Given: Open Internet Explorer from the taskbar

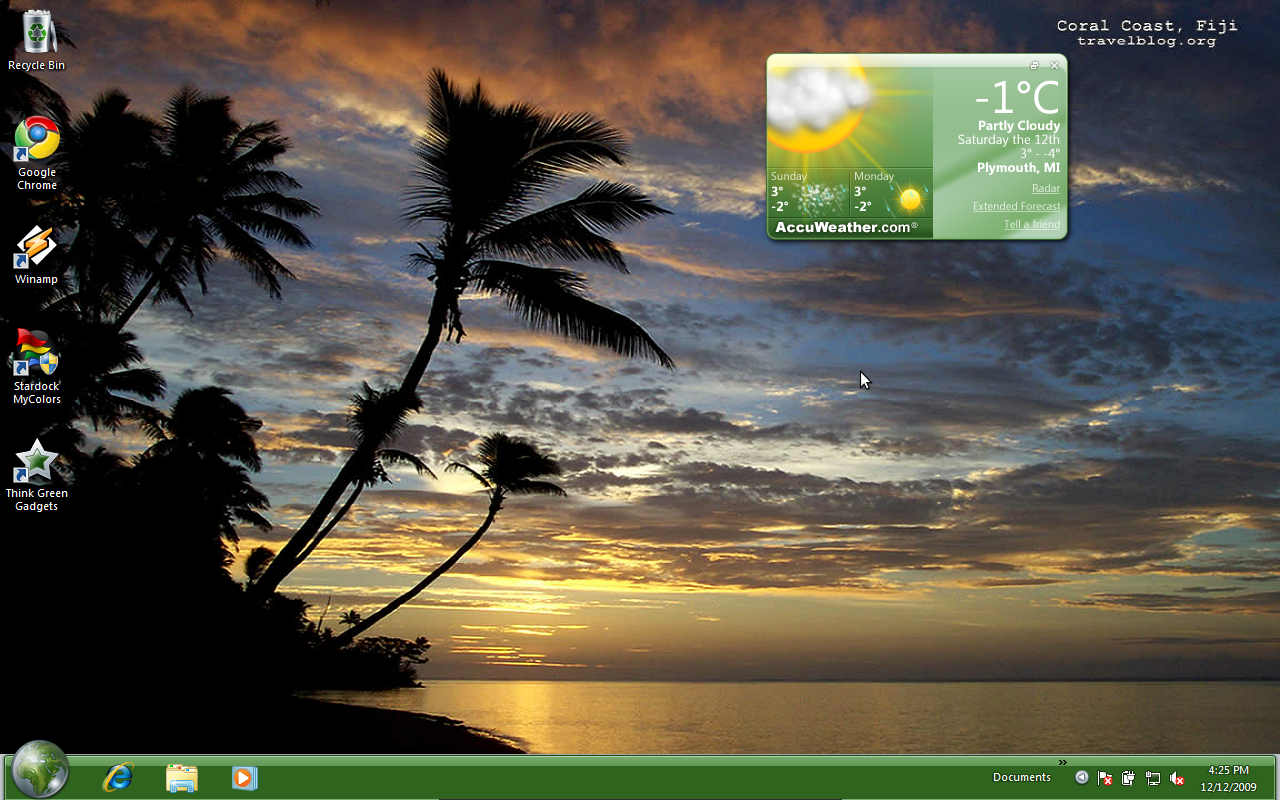Looking at the screenshot, I should pos(116,777).
